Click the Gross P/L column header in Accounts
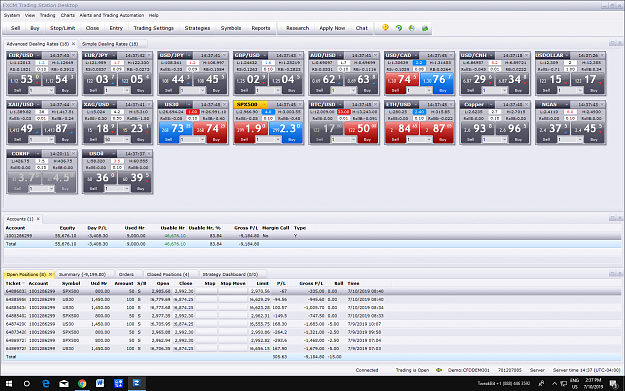Viewport: 625px width, 391px height. 246,228
